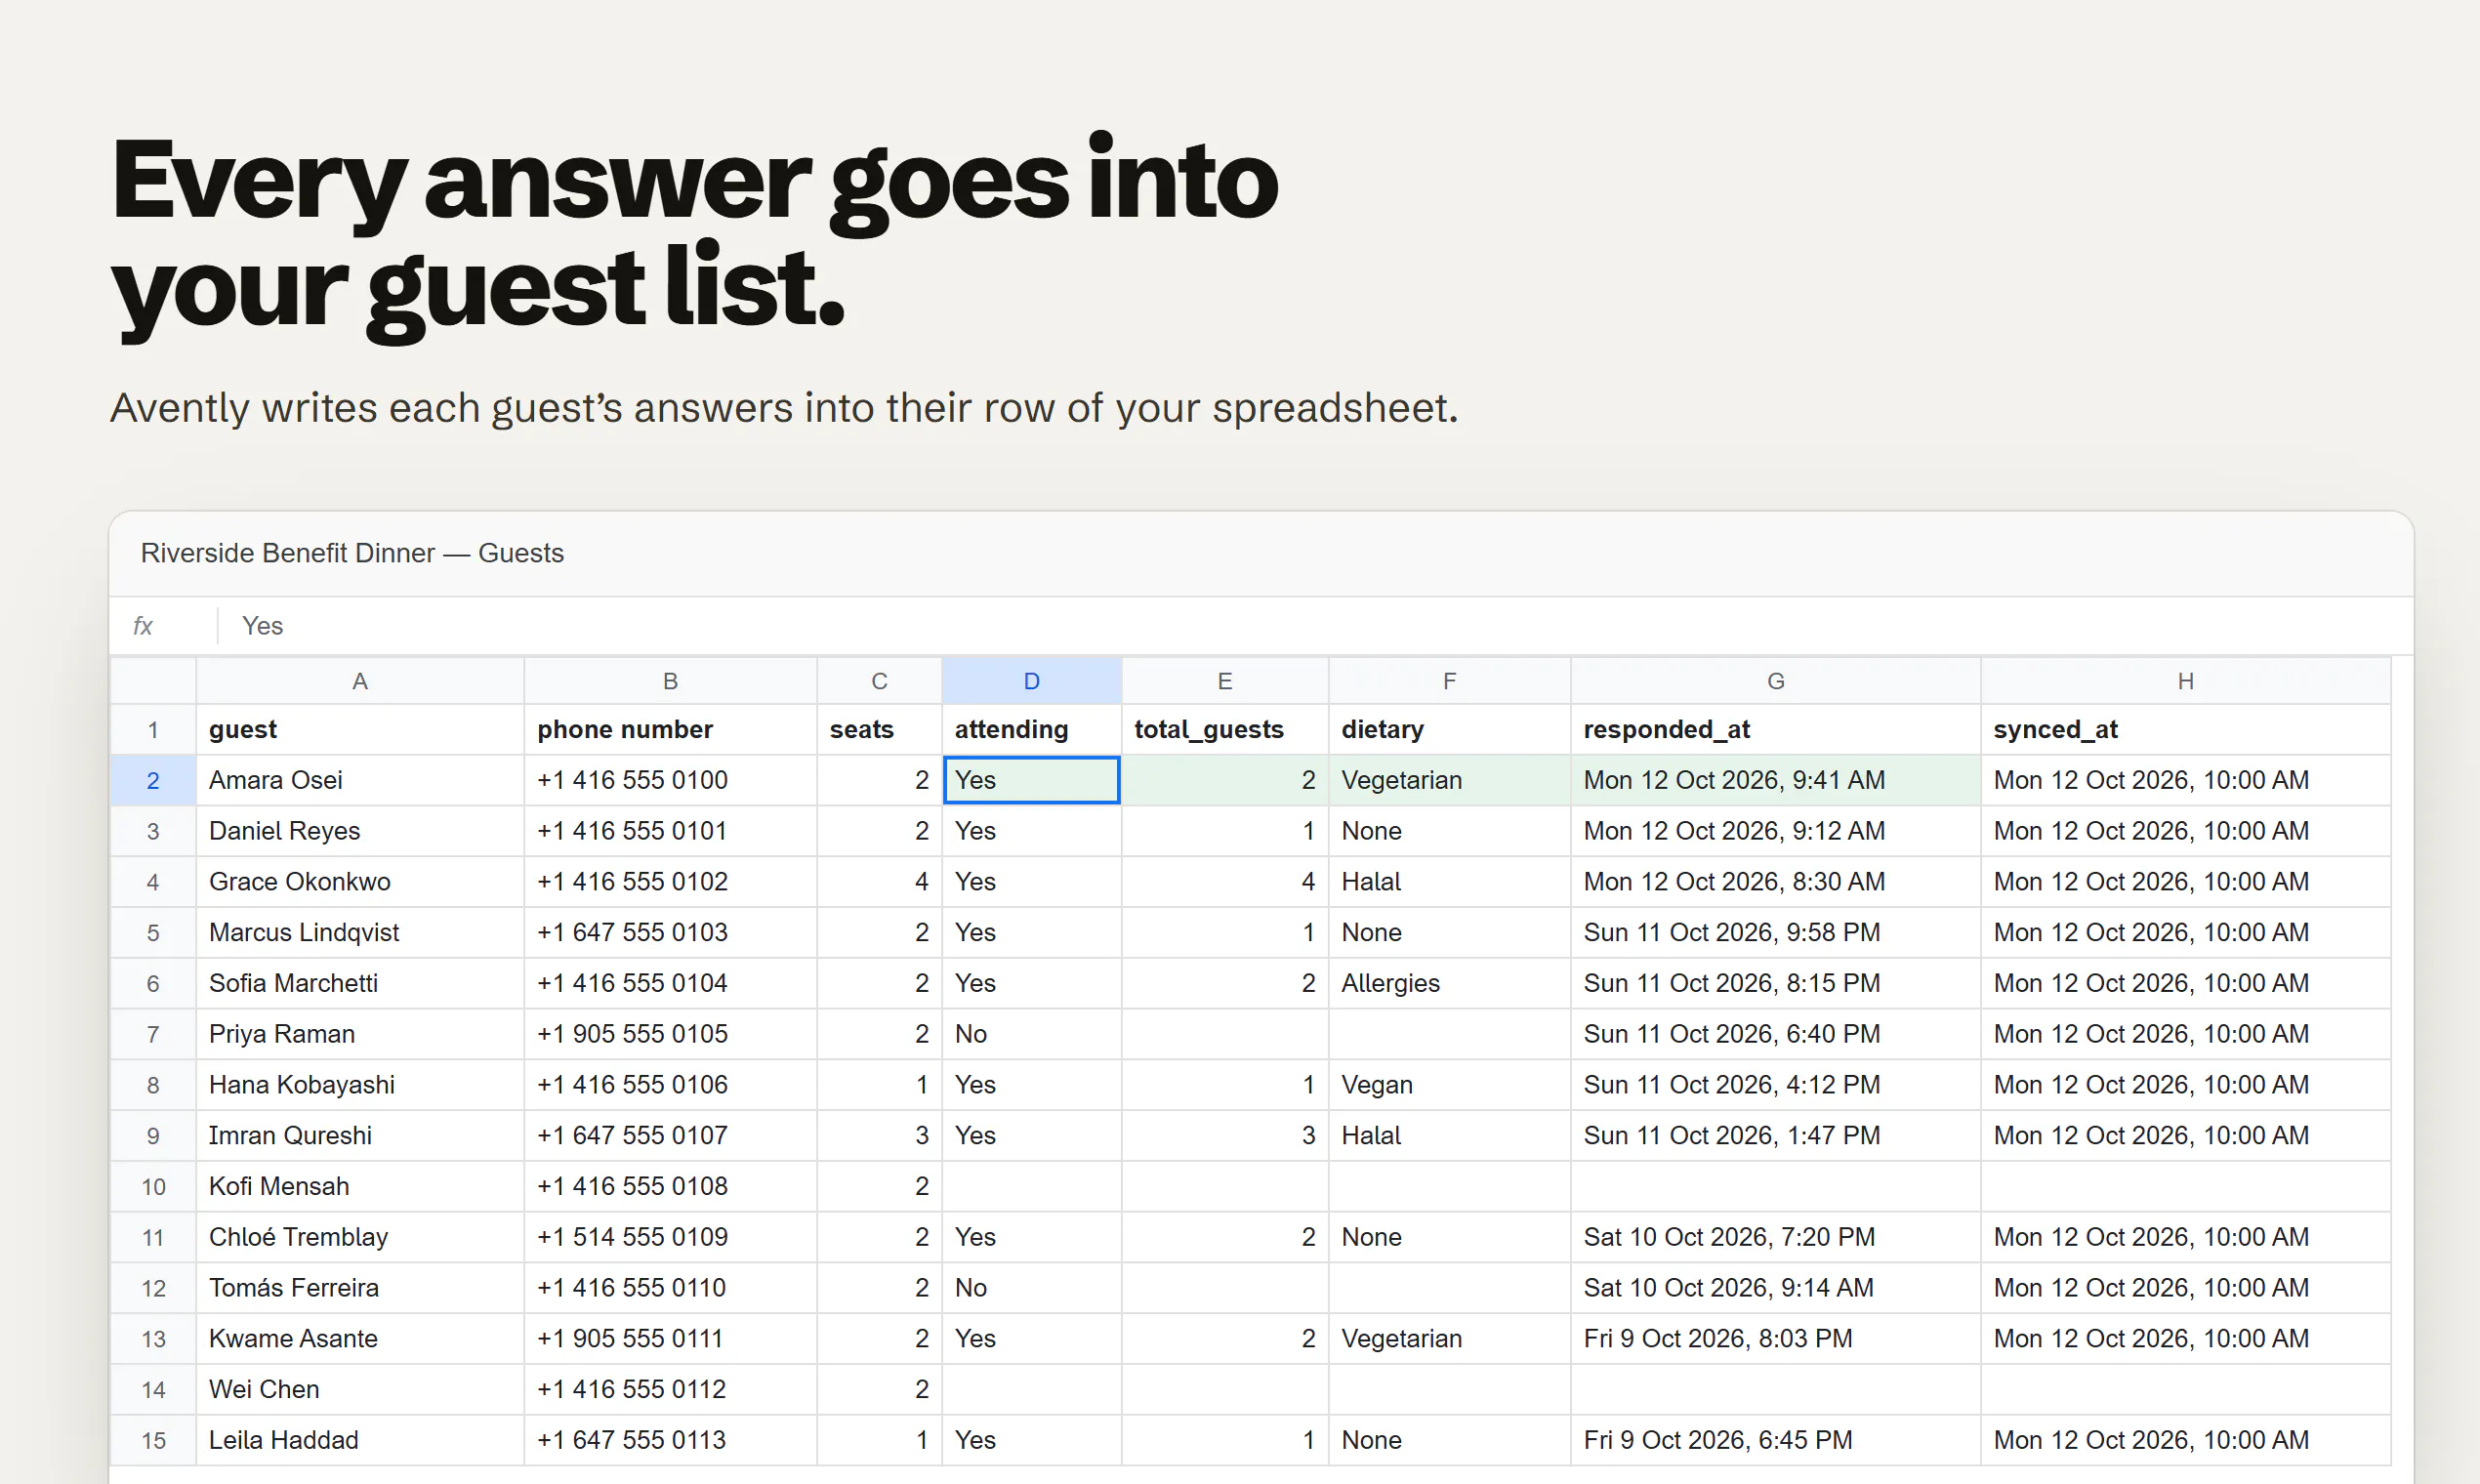Select the 'Hana Kobayashi' cell
This screenshot has width=2480, height=1484.
pos(360,1085)
